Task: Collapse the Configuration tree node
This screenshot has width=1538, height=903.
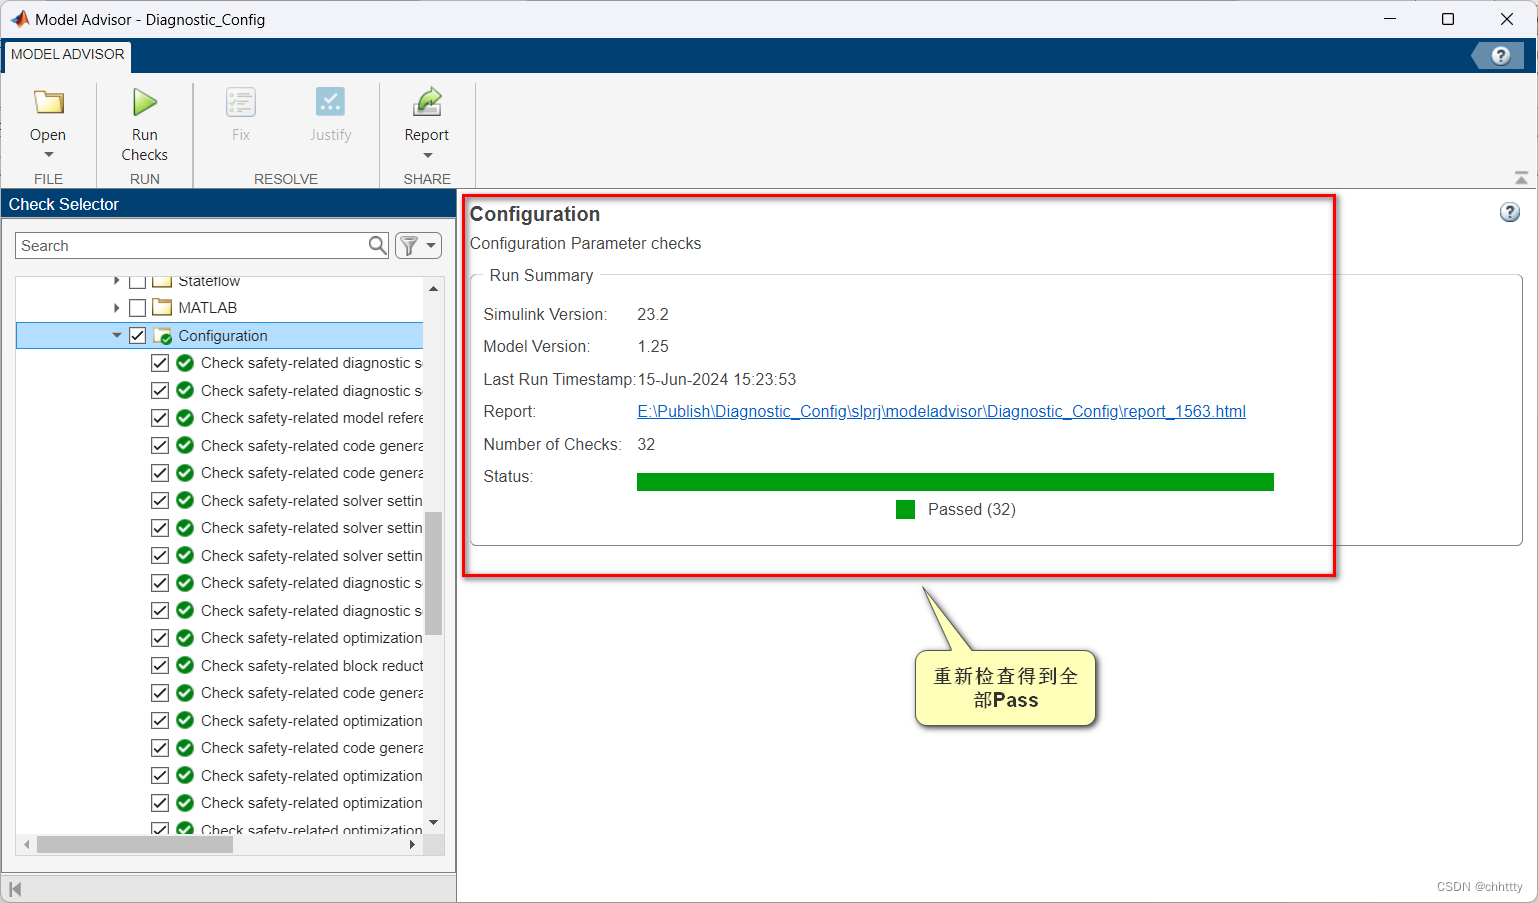Action: tap(117, 336)
